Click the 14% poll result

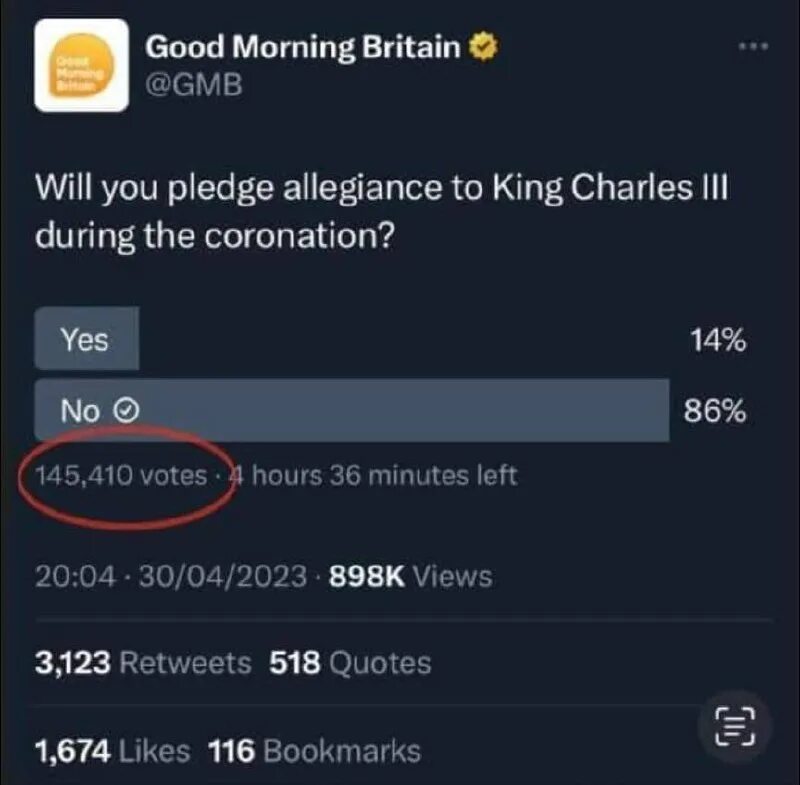[717, 340]
